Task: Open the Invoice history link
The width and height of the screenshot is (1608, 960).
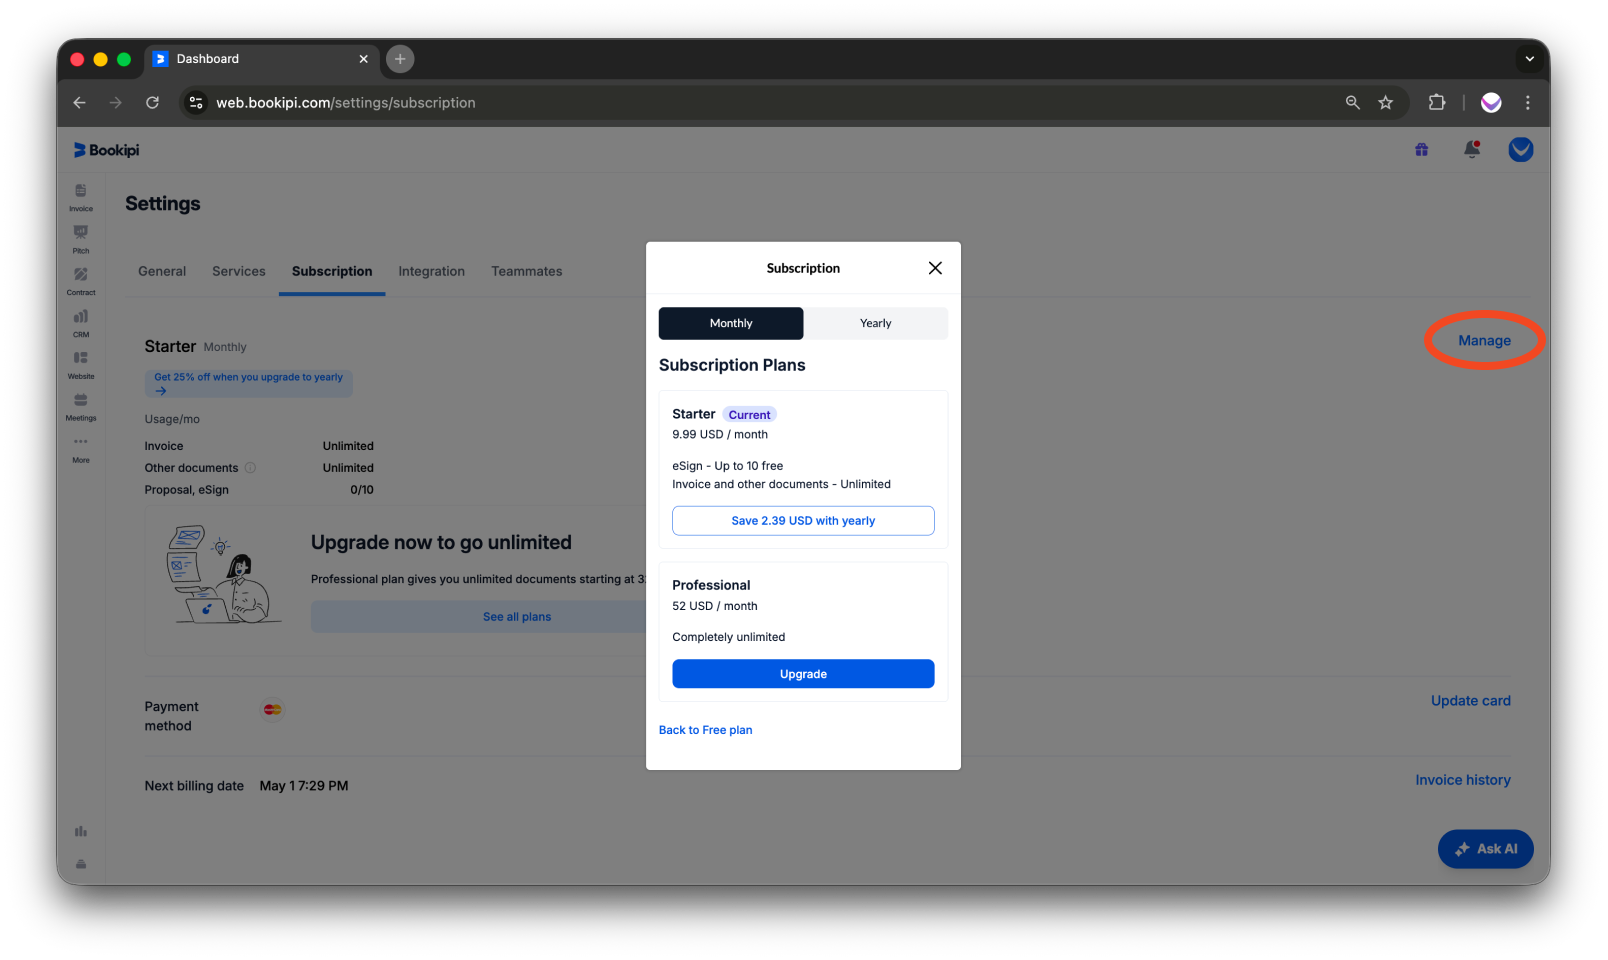Action: point(1463,779)
